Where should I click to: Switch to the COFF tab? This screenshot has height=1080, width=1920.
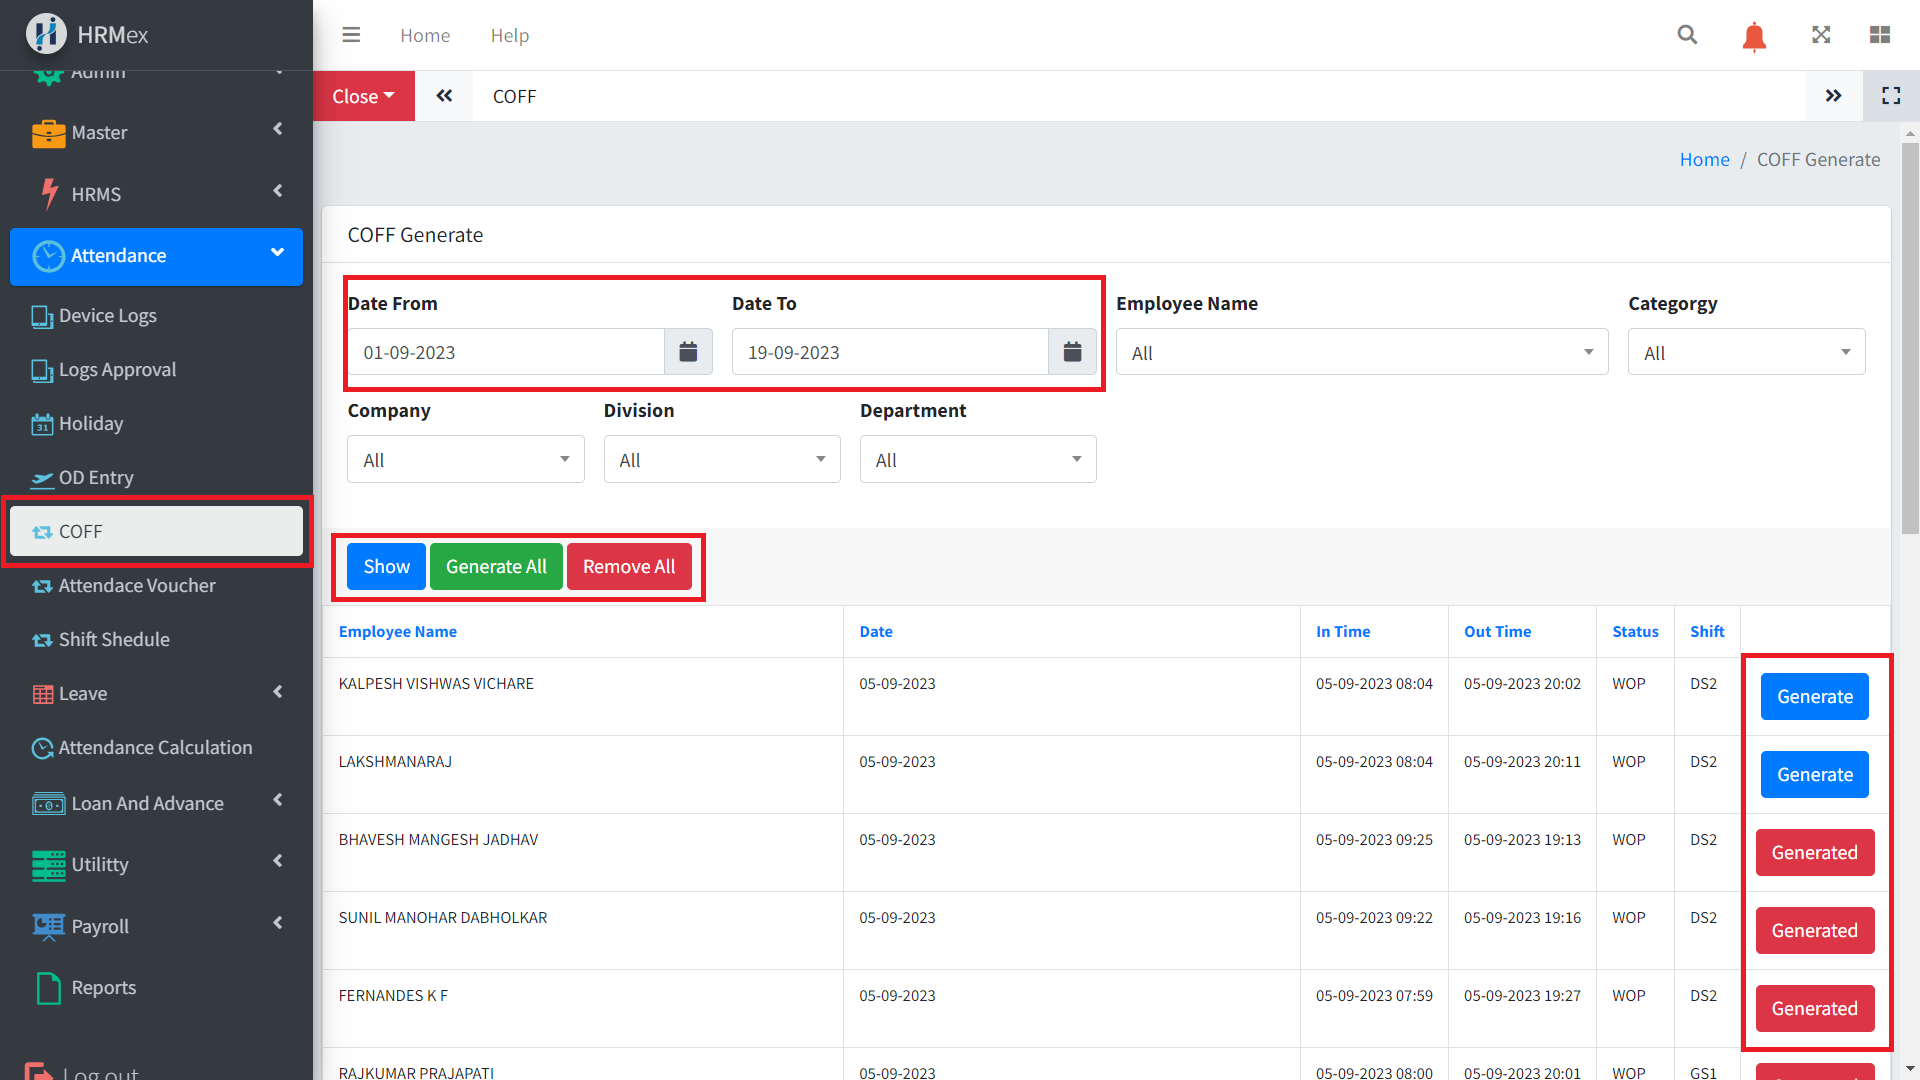(x=515, y=96)
